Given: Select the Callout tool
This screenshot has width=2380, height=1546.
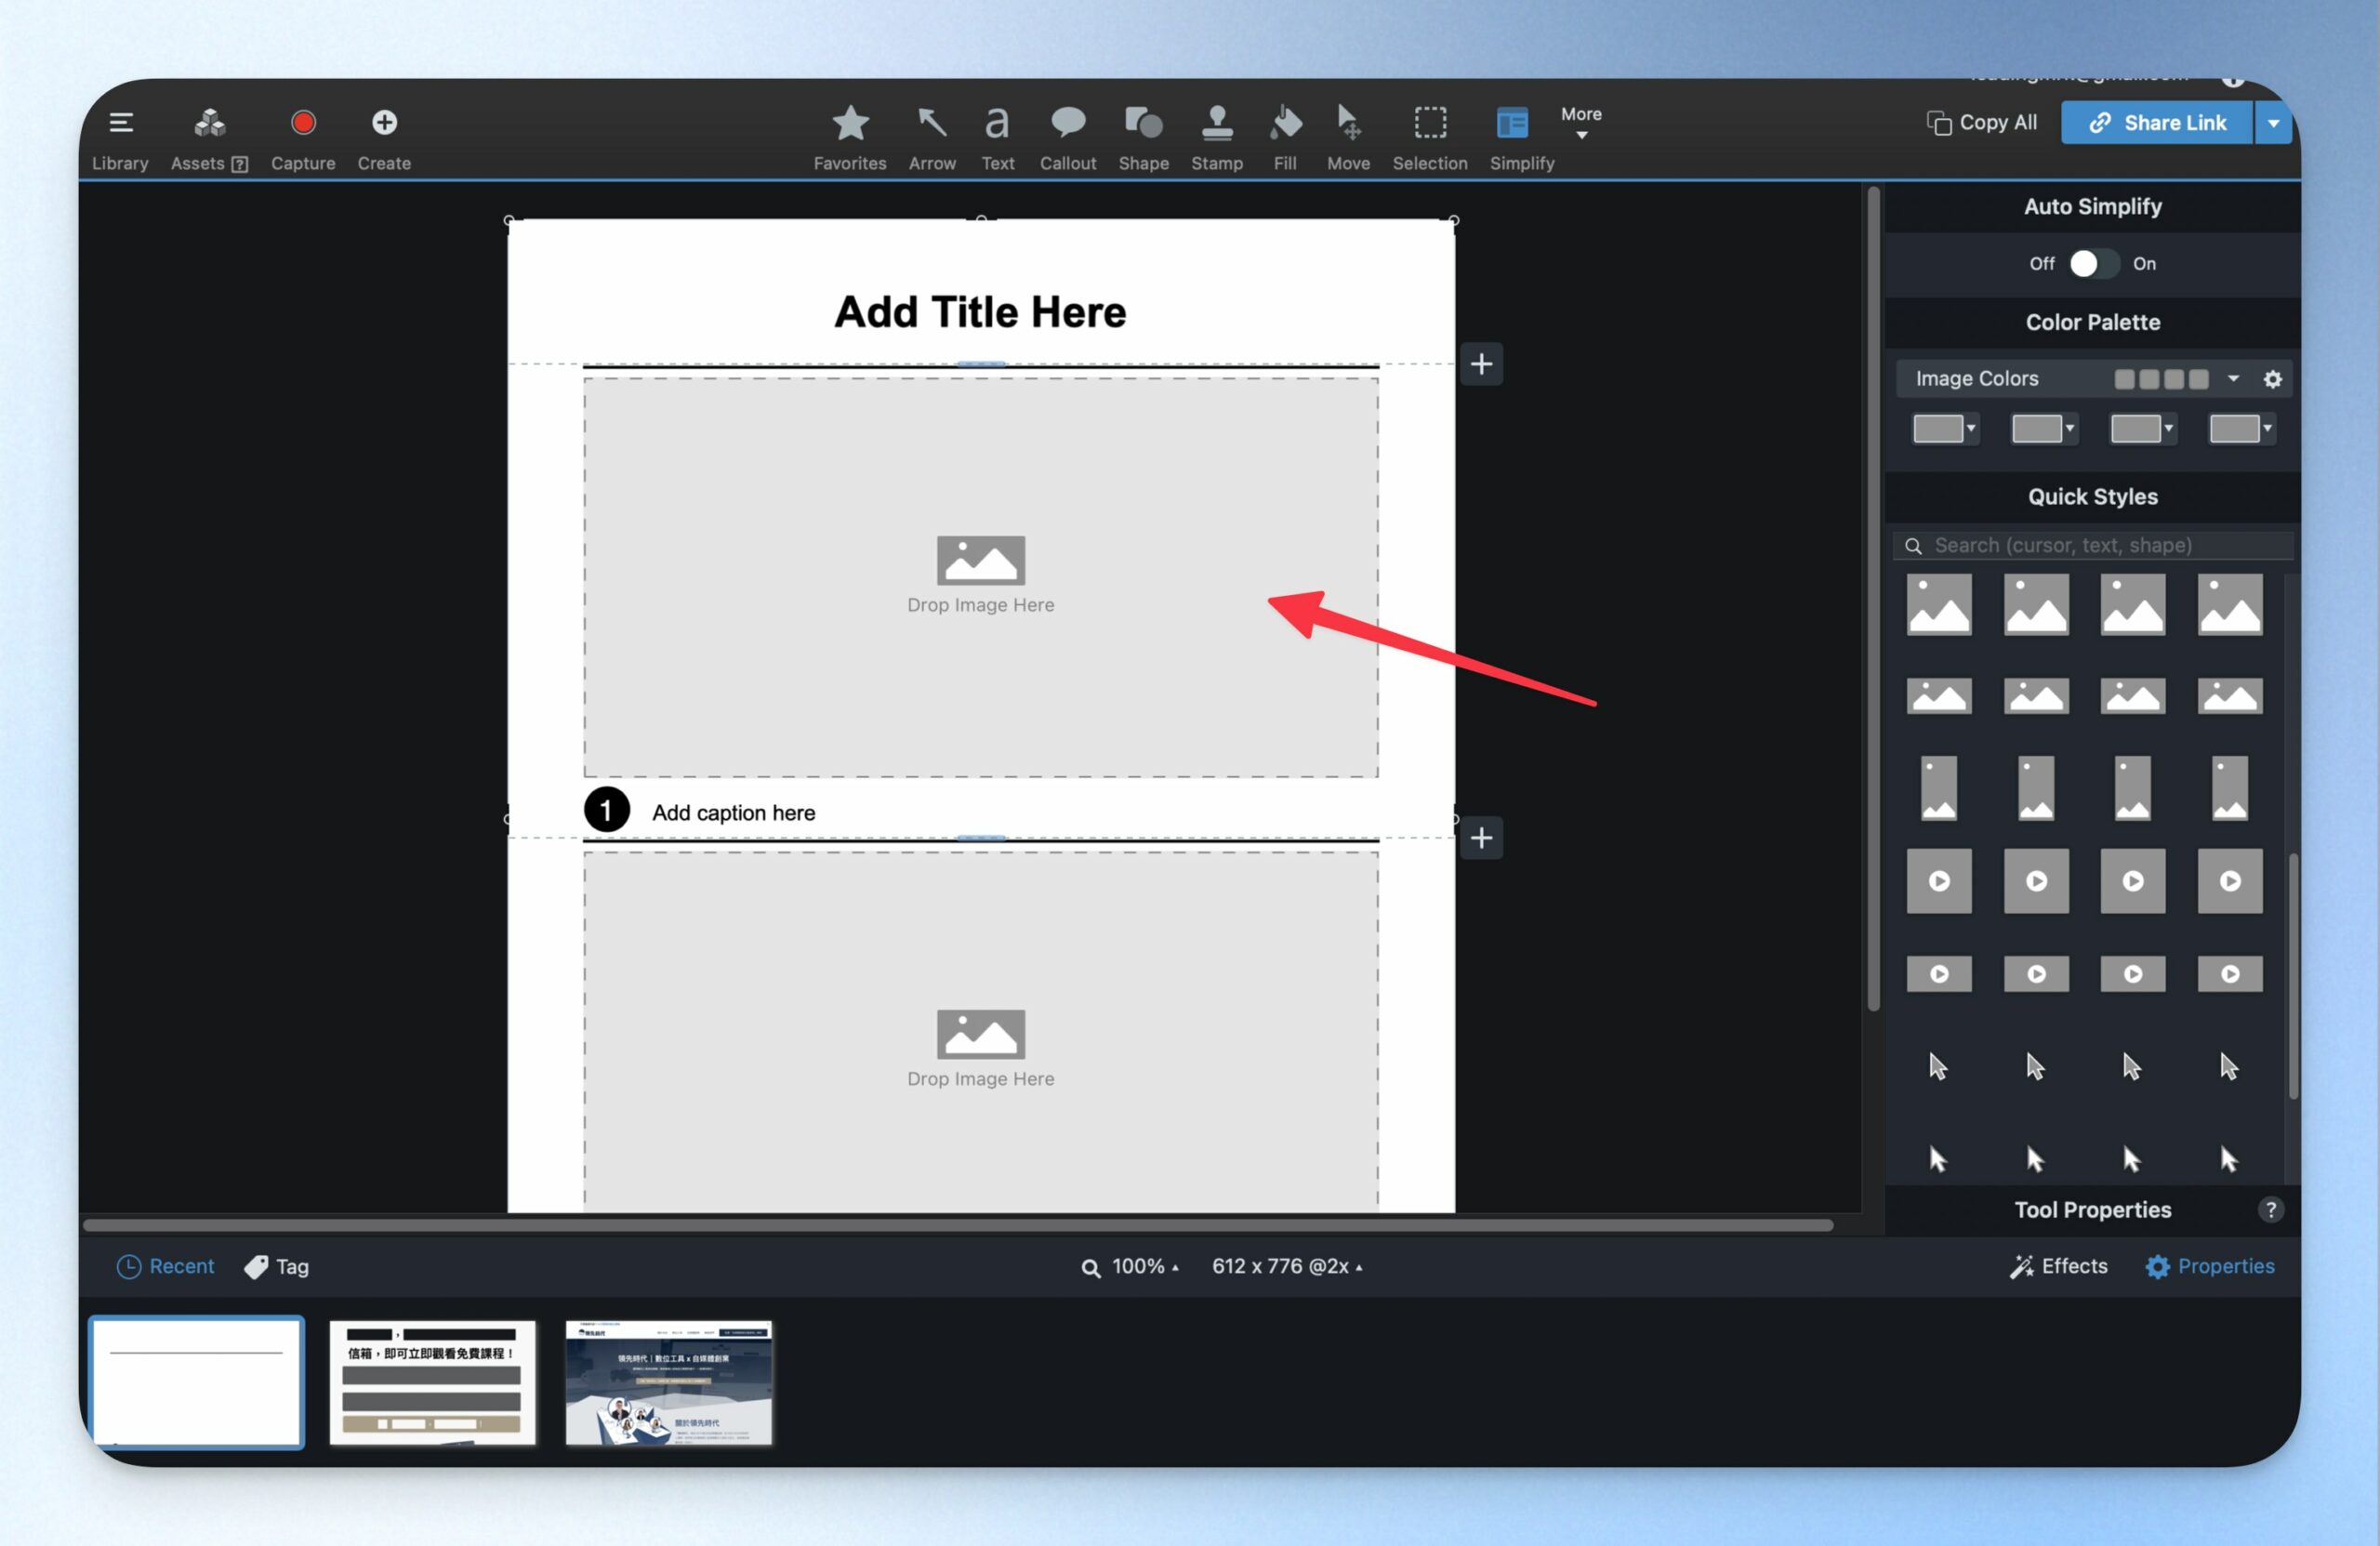Looking at the screenshot, I should click(x=1067, y=138).
